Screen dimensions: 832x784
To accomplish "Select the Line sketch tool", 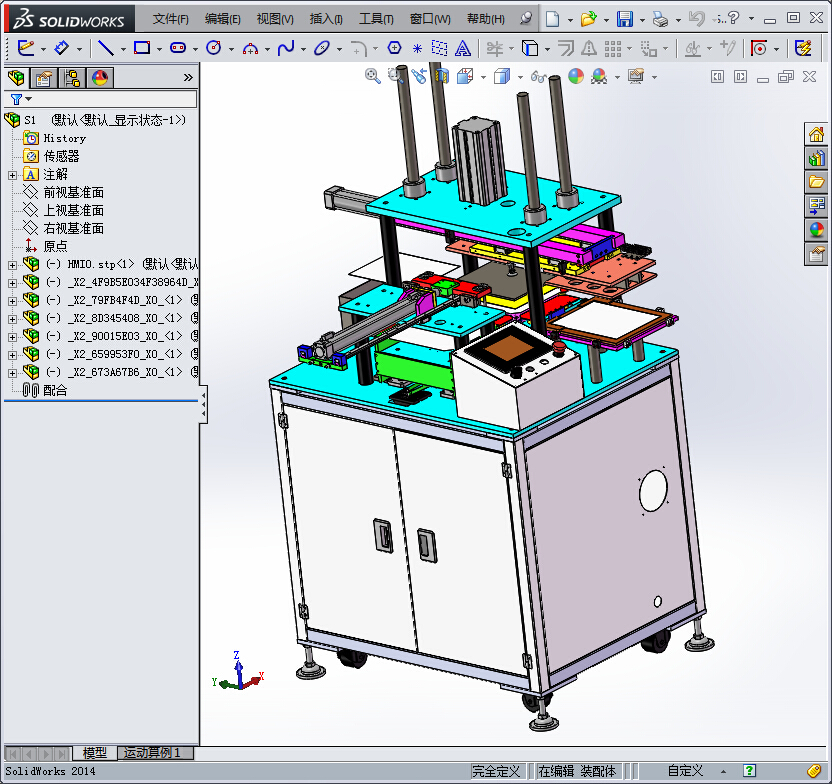I will [106, 48].
